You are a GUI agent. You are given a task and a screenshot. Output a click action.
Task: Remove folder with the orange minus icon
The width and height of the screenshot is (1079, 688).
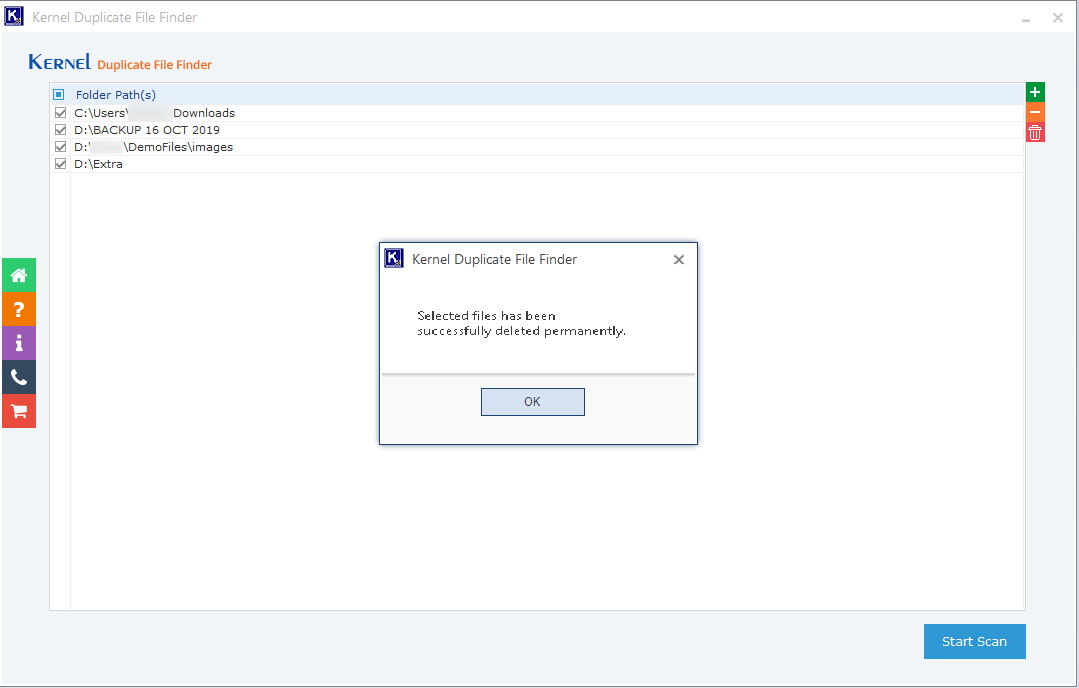1035,112
